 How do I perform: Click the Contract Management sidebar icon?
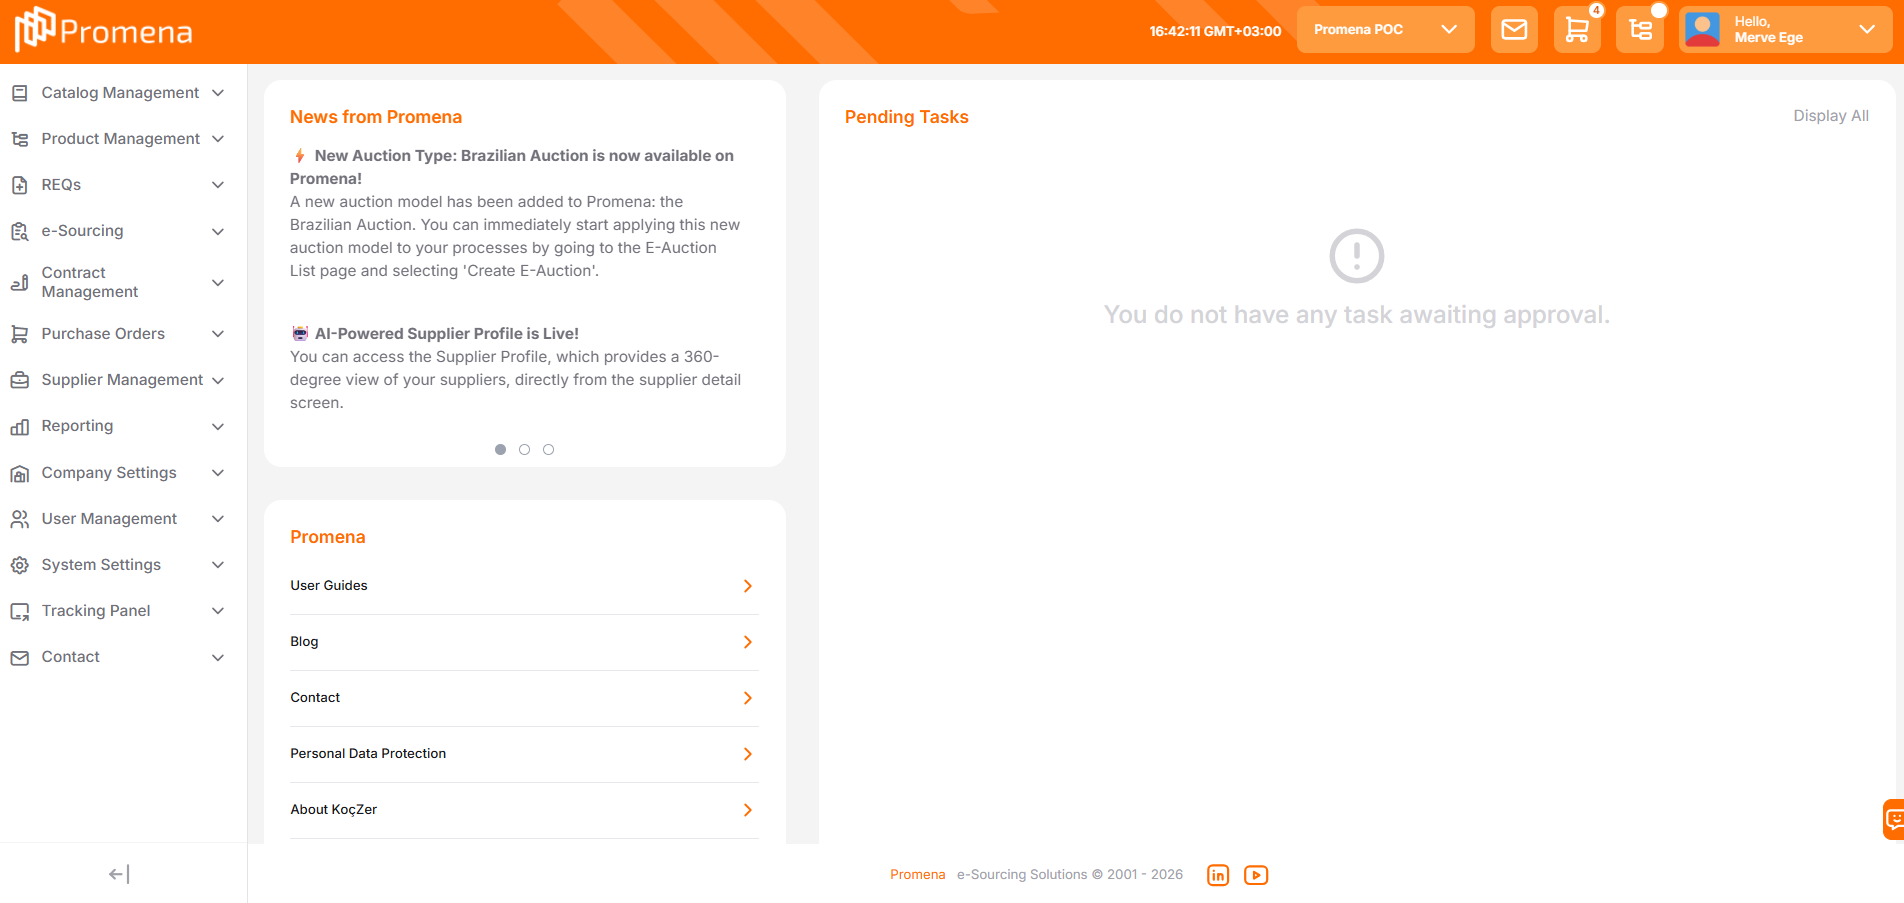click(20, 282)
